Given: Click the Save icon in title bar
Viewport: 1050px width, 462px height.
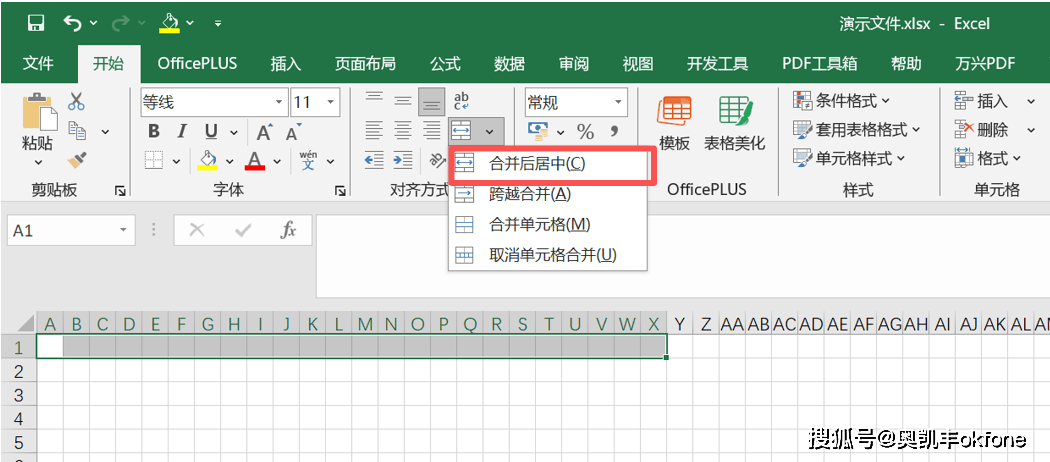Looking at the screenshot, I should coord(36,22).
